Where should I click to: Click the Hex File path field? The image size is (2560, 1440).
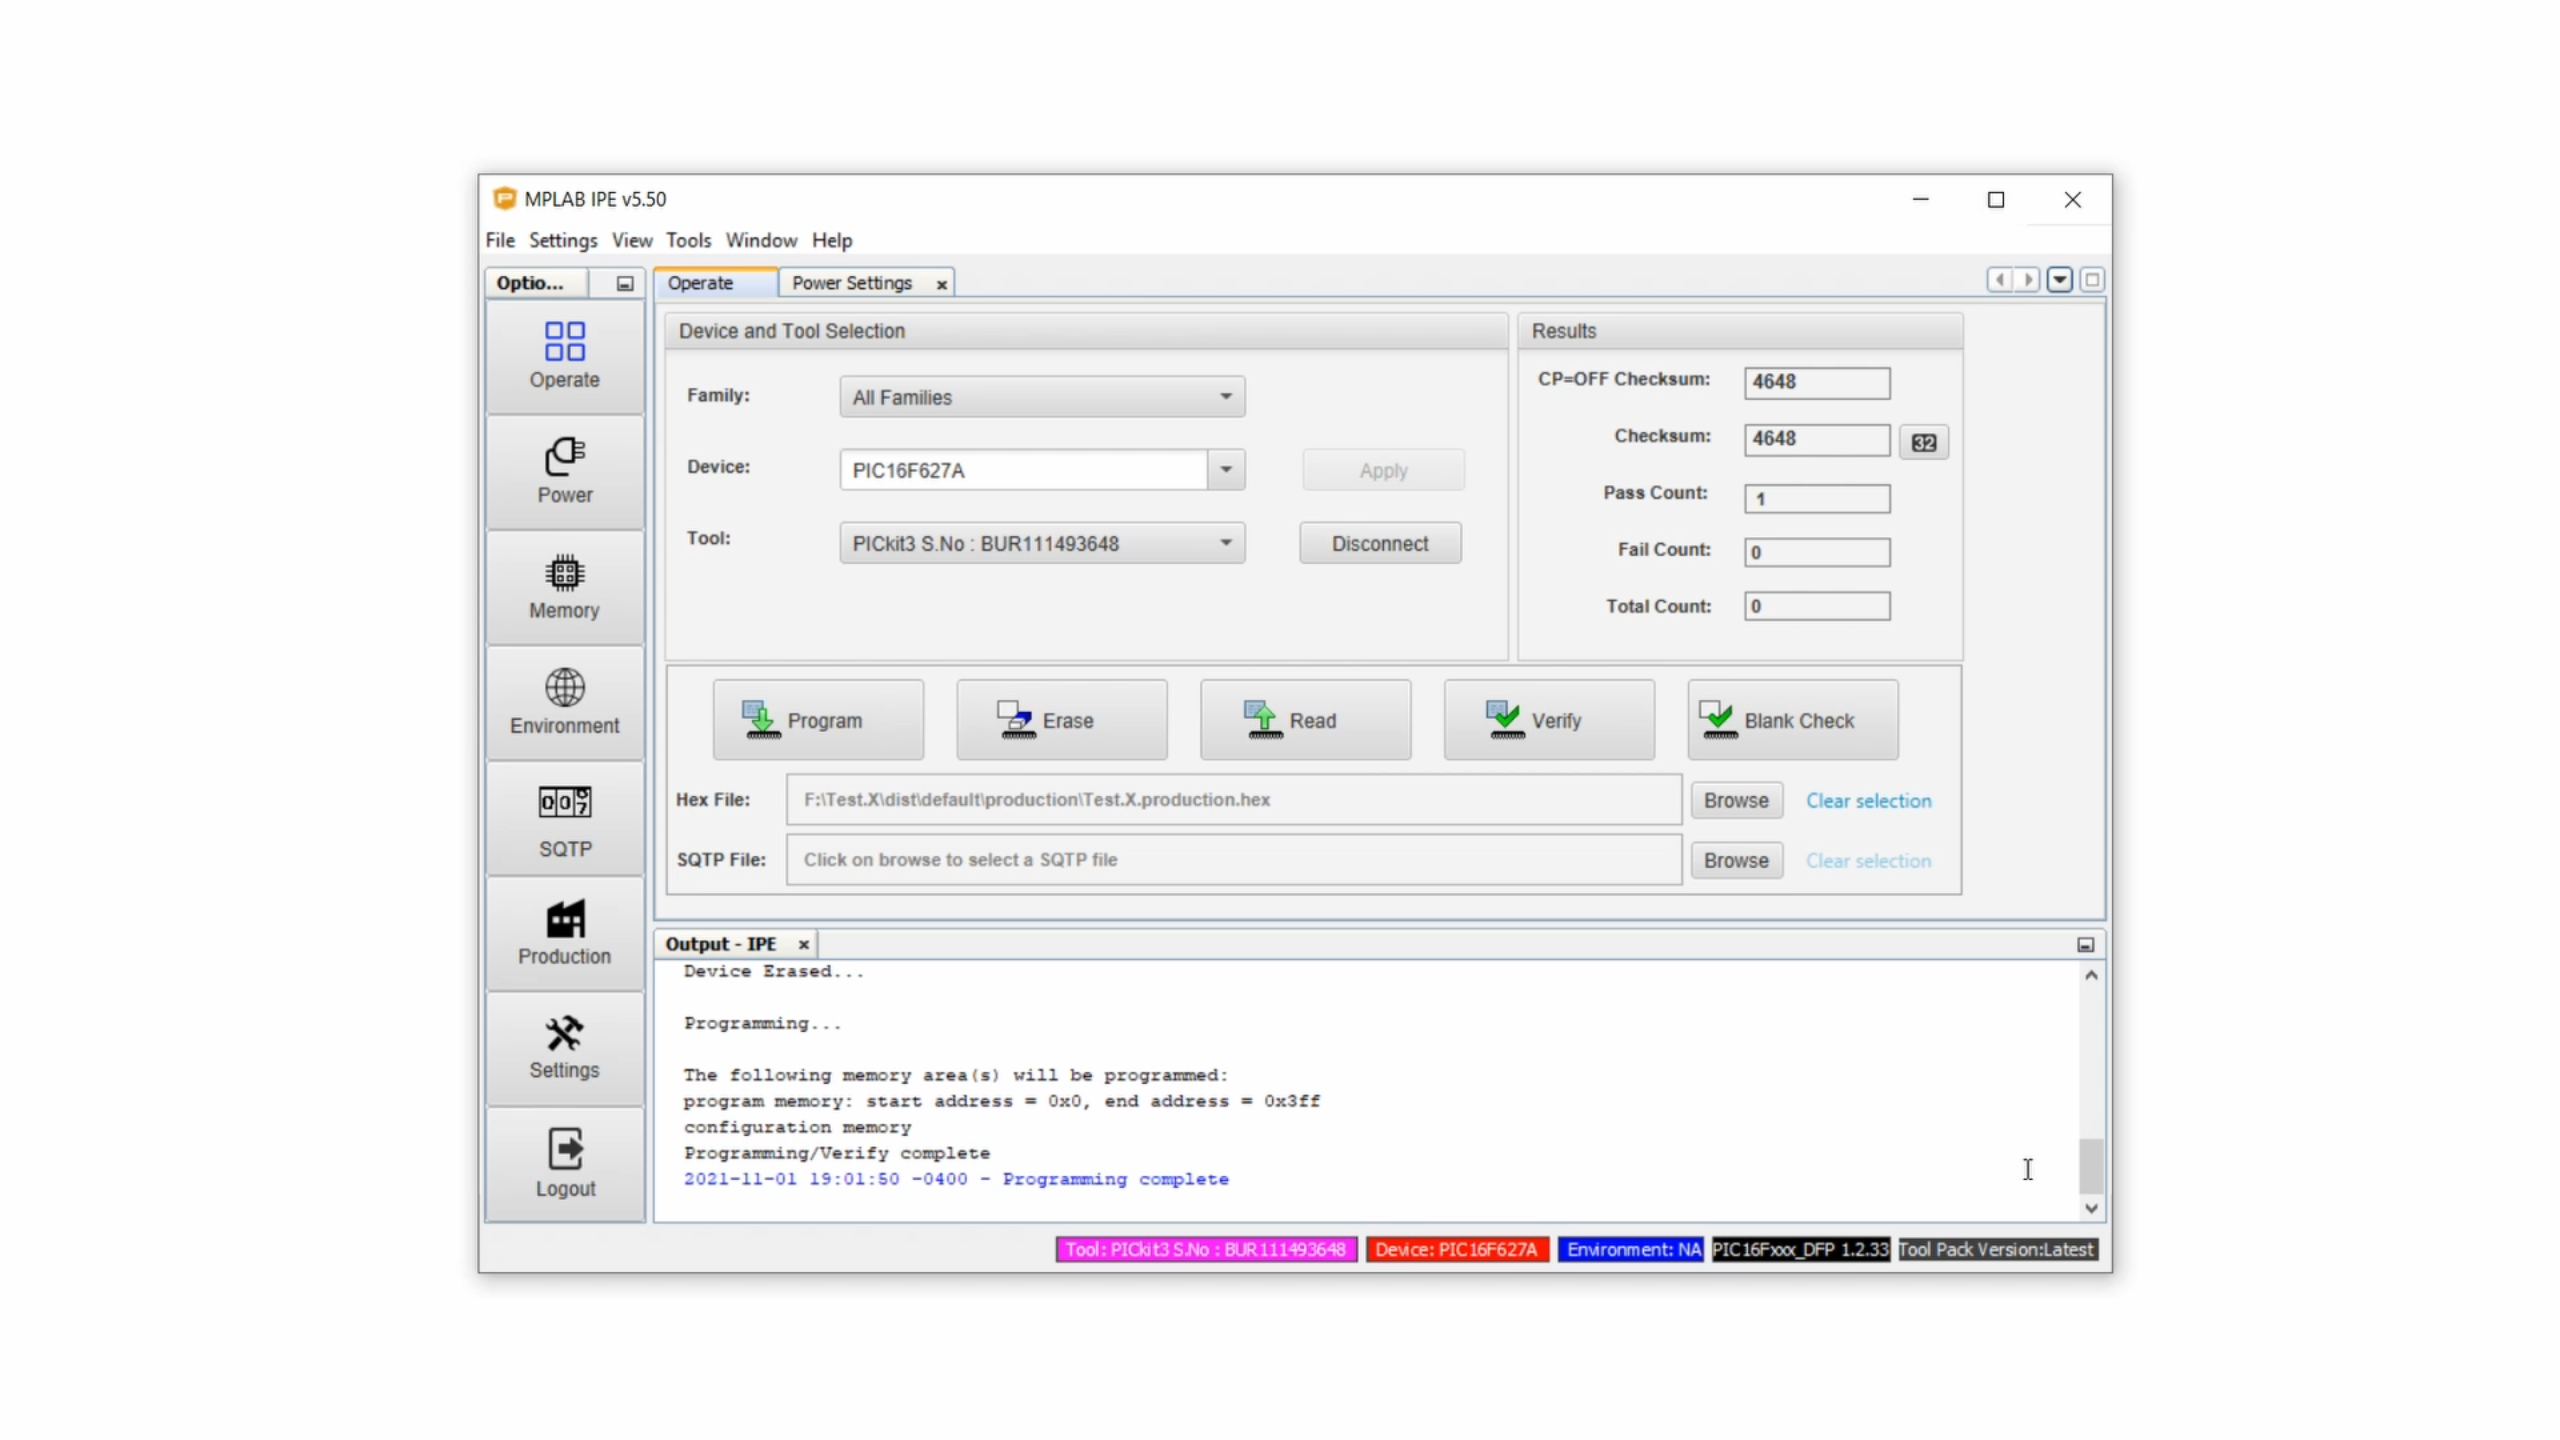(1232, 800)
